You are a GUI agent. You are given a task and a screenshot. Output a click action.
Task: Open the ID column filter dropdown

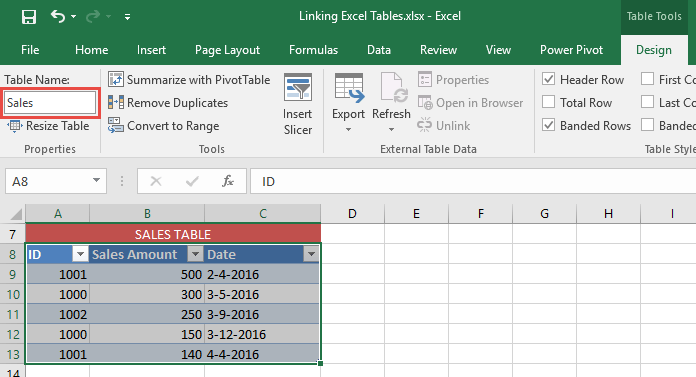pos(80,254)
